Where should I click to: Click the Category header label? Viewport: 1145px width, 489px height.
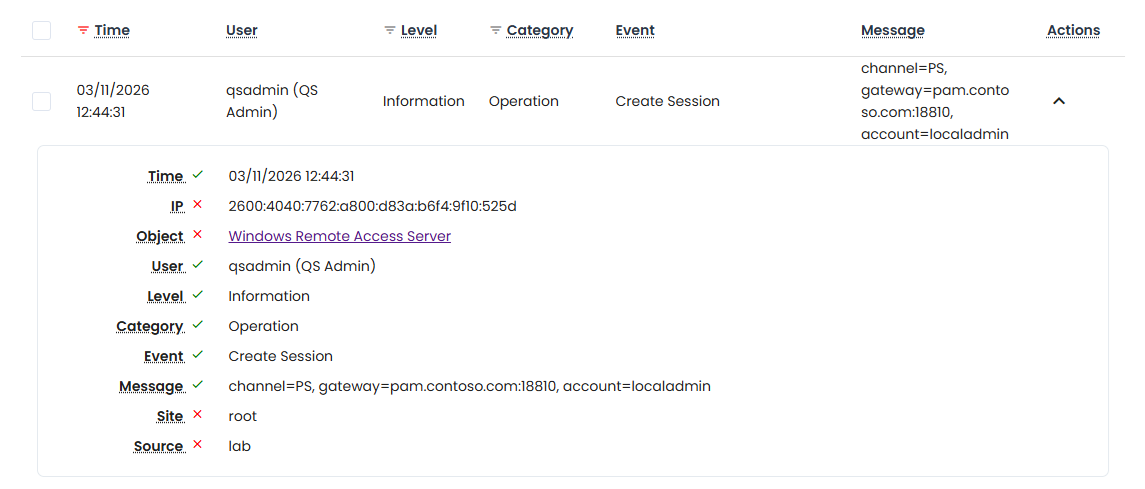(540, 30)
